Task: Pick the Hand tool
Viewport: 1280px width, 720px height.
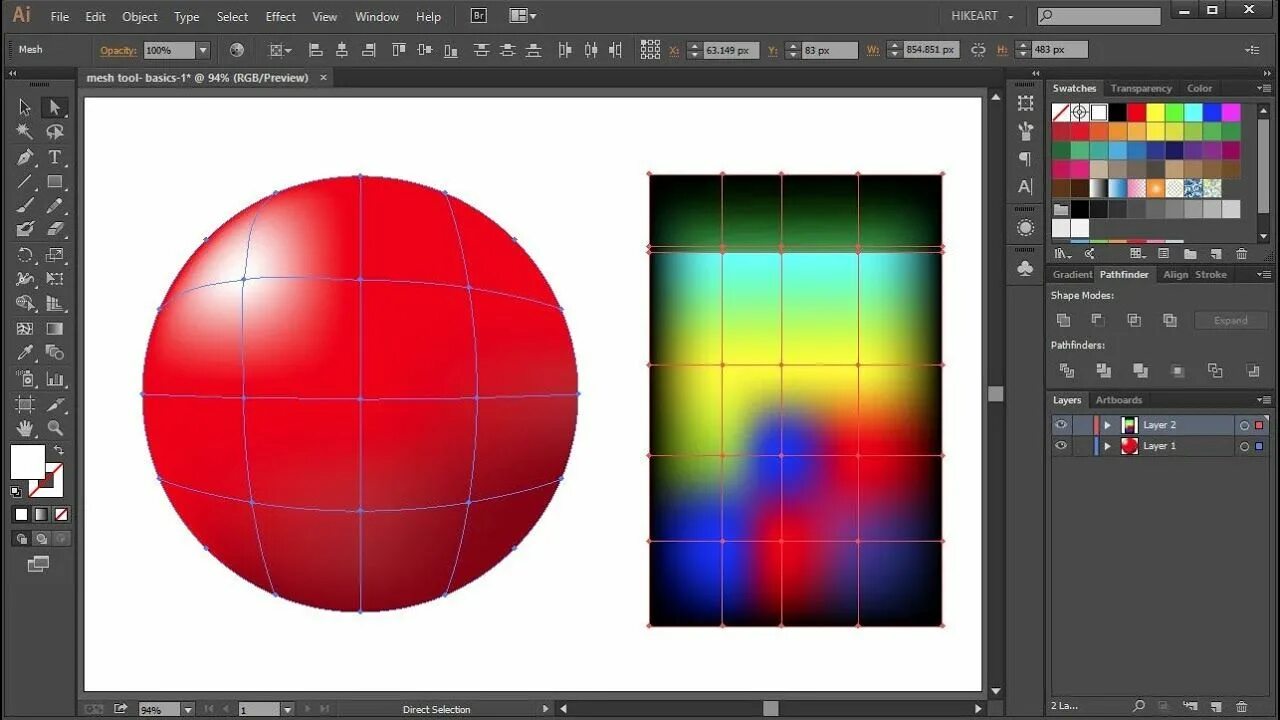Action: [25, 428]
